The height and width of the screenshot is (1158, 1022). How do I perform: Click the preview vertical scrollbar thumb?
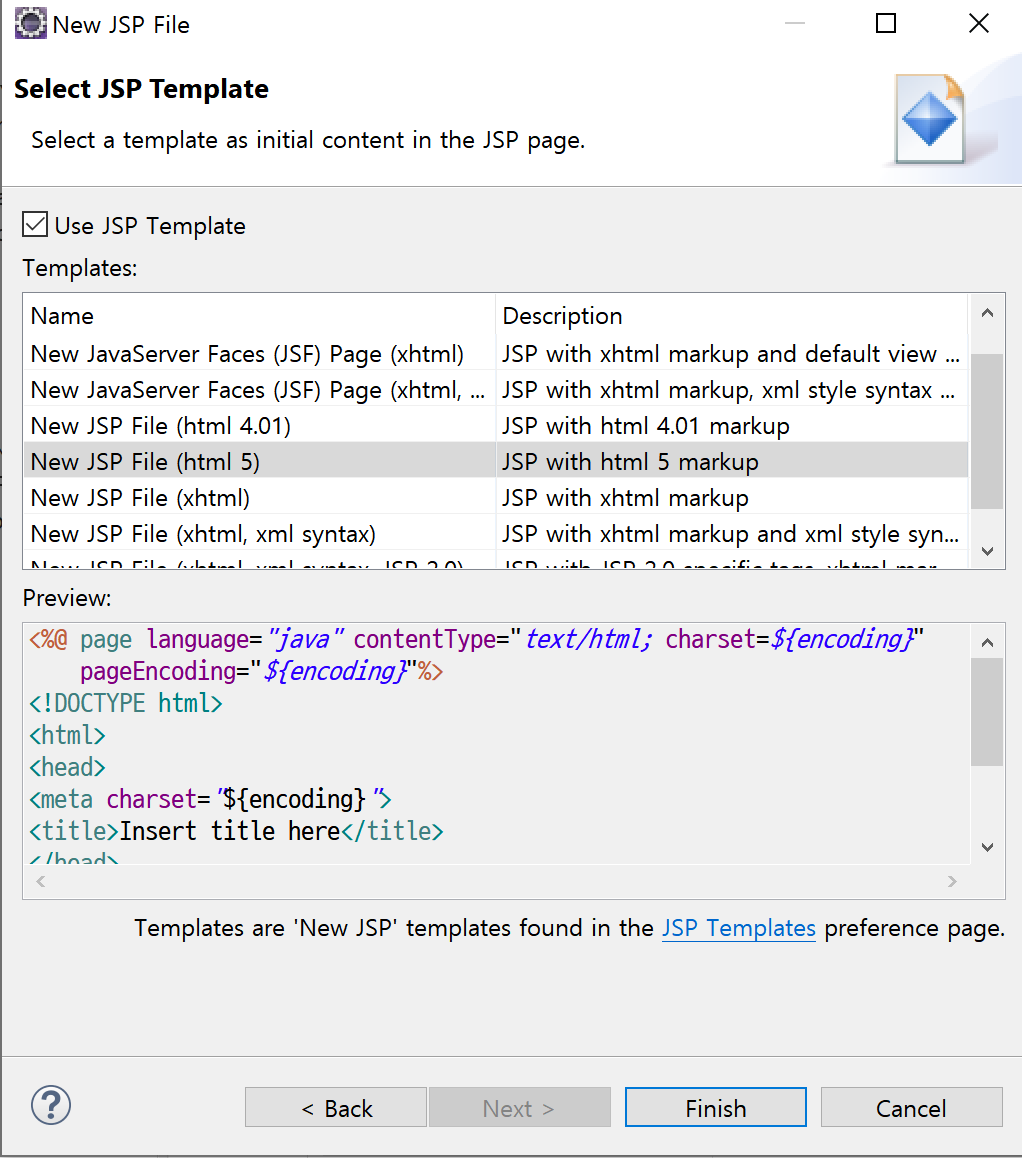[987, 712]
